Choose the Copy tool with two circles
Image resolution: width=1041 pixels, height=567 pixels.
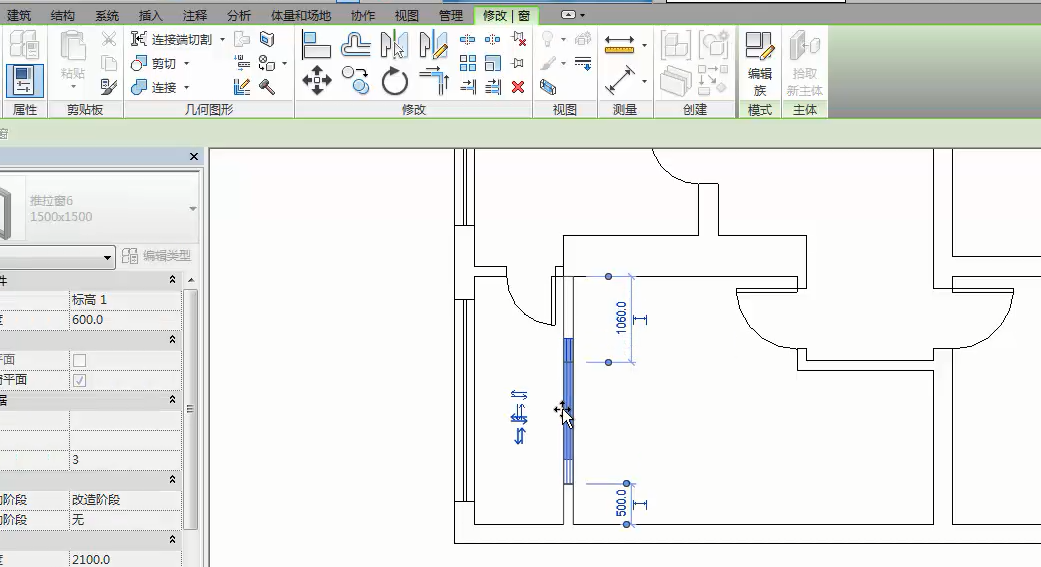click(355, 80)
